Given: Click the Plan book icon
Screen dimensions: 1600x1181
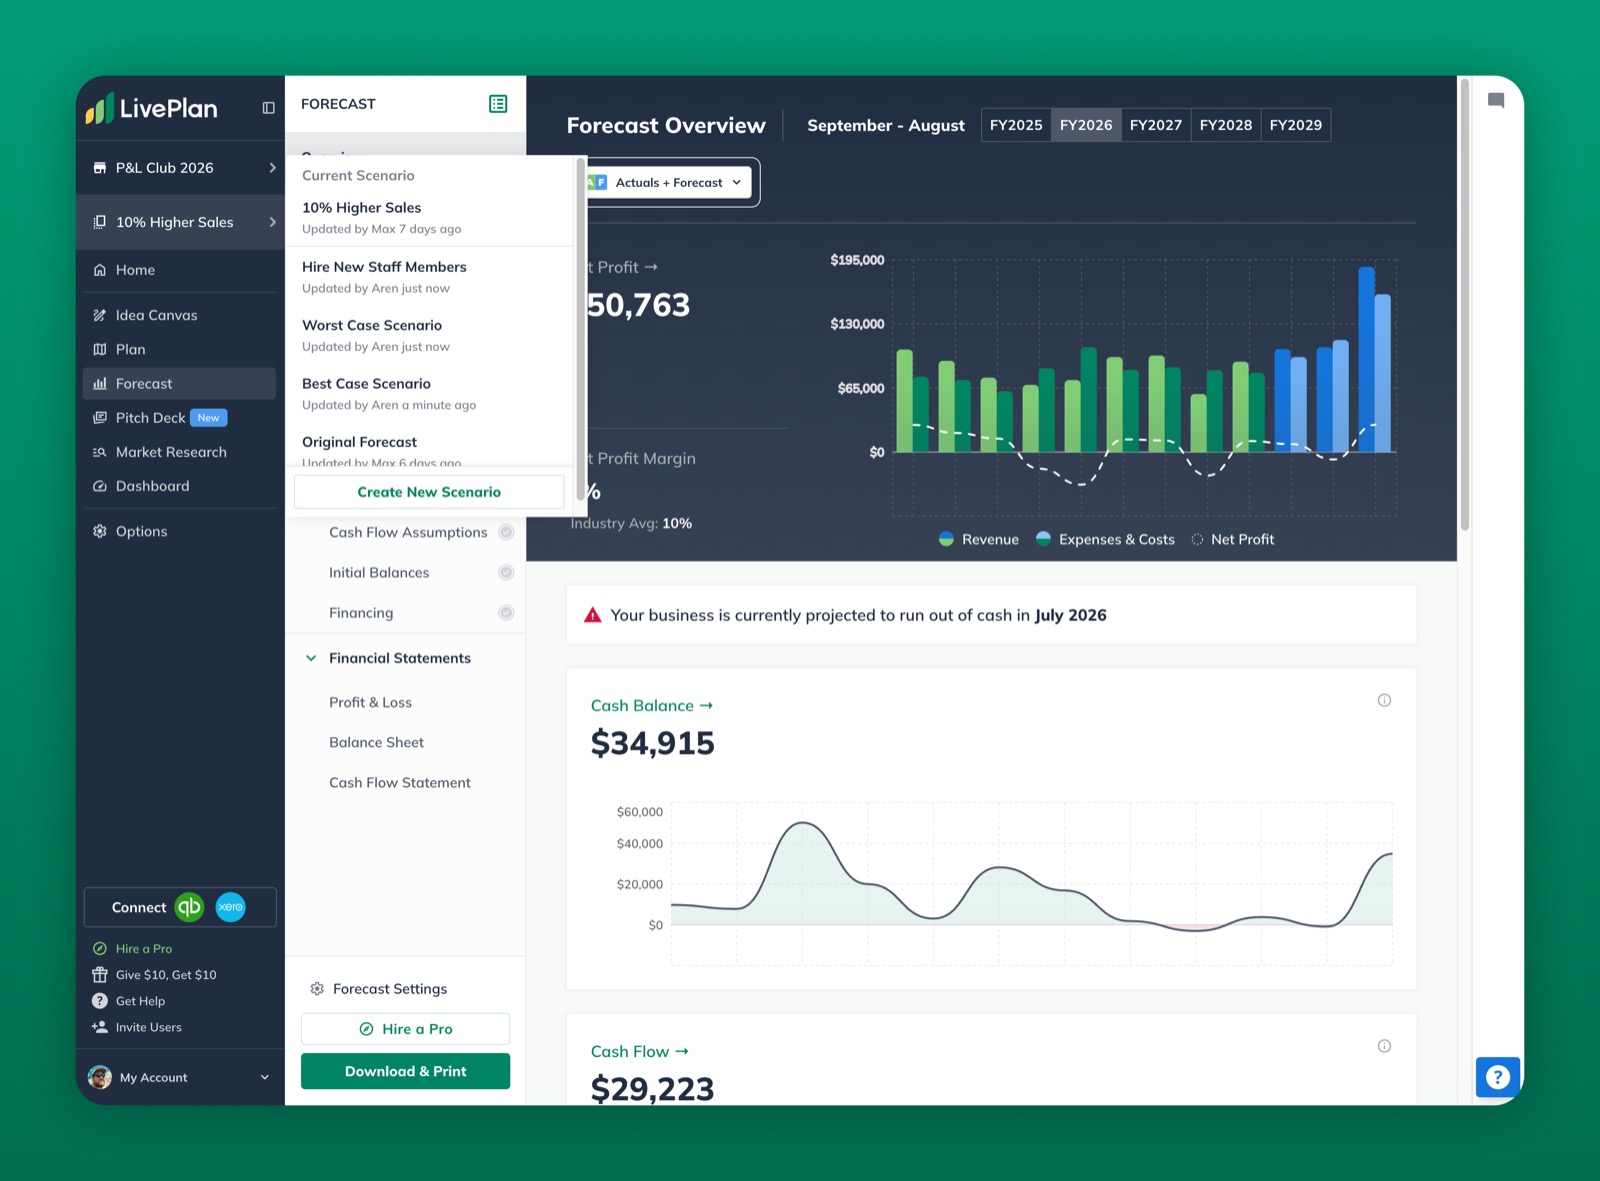Looking at the screenshot, I should click(100, 349).
